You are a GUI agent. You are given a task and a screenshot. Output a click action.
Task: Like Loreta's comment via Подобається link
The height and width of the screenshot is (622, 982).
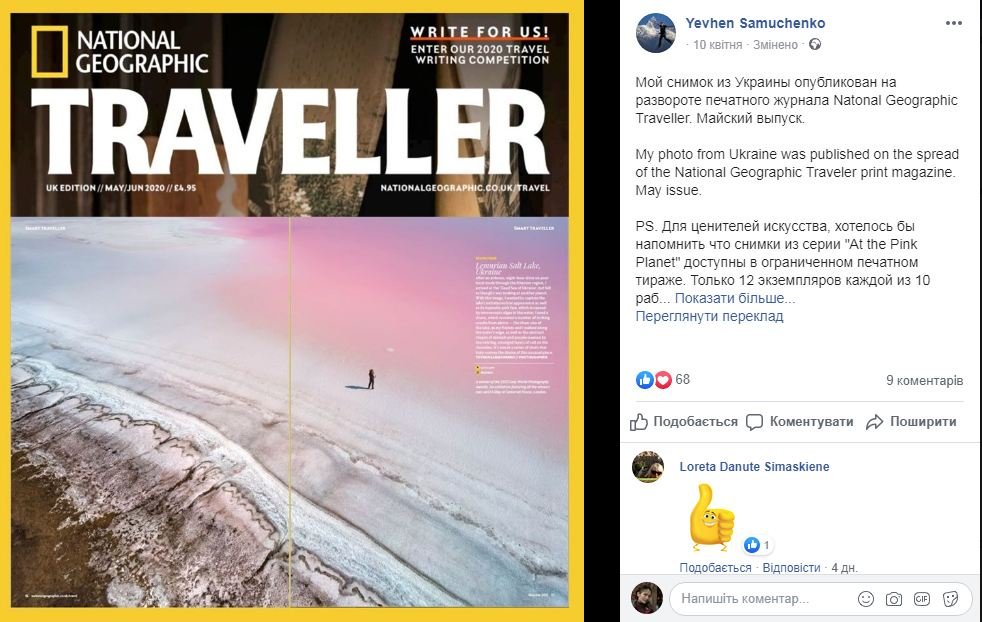click(715, 568)
